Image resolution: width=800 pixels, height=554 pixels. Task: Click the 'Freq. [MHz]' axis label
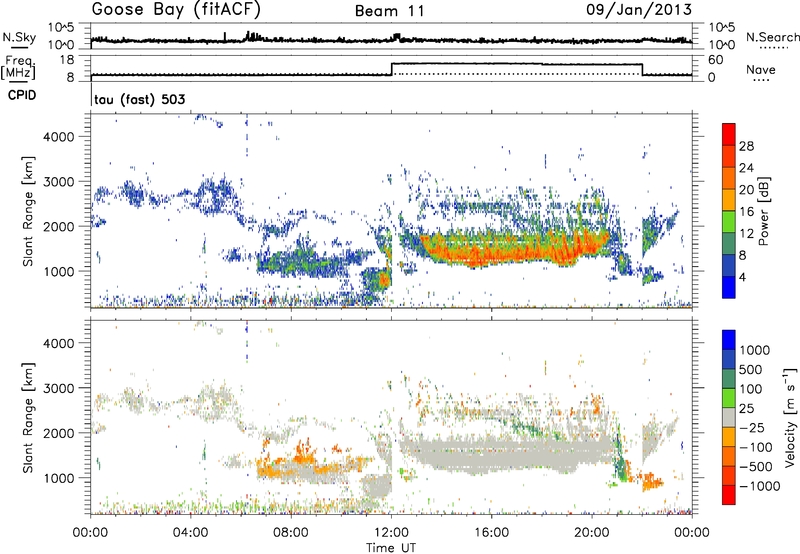coord(18,68)
